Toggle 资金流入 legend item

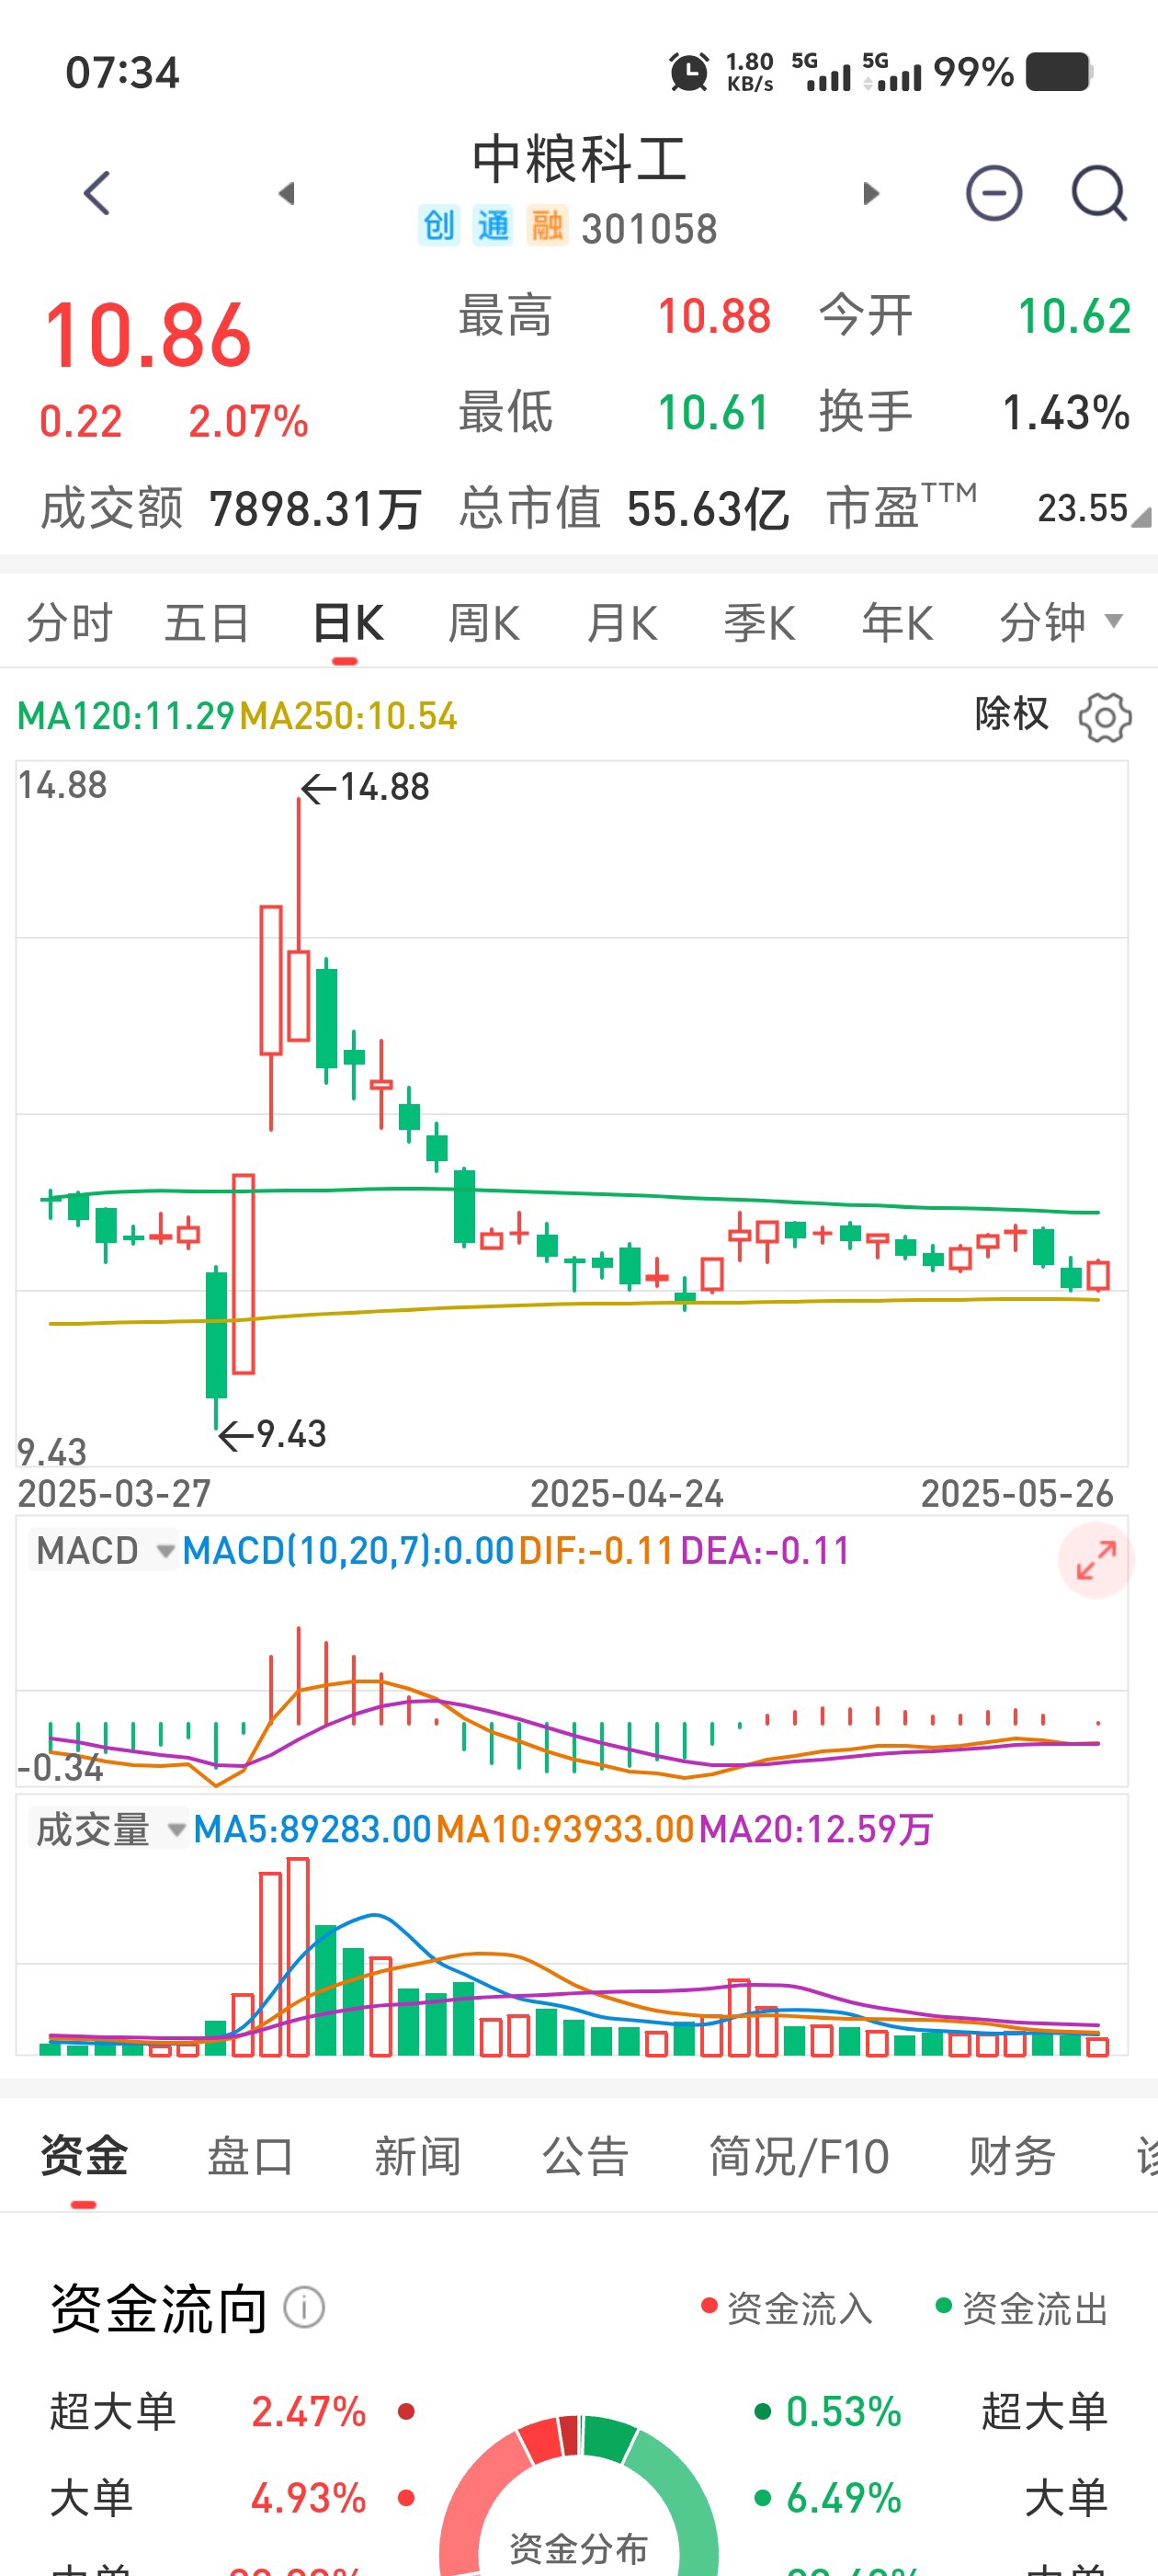tap(787, 2308)
